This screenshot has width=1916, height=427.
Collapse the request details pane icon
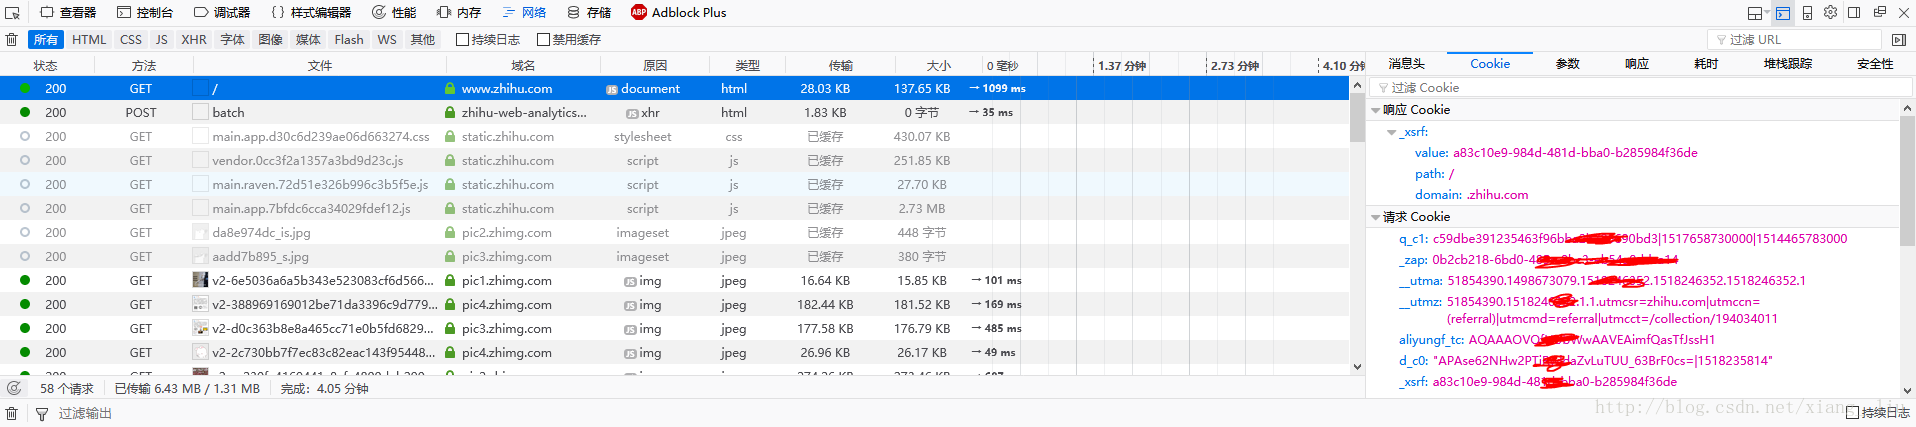point(1898,40)
